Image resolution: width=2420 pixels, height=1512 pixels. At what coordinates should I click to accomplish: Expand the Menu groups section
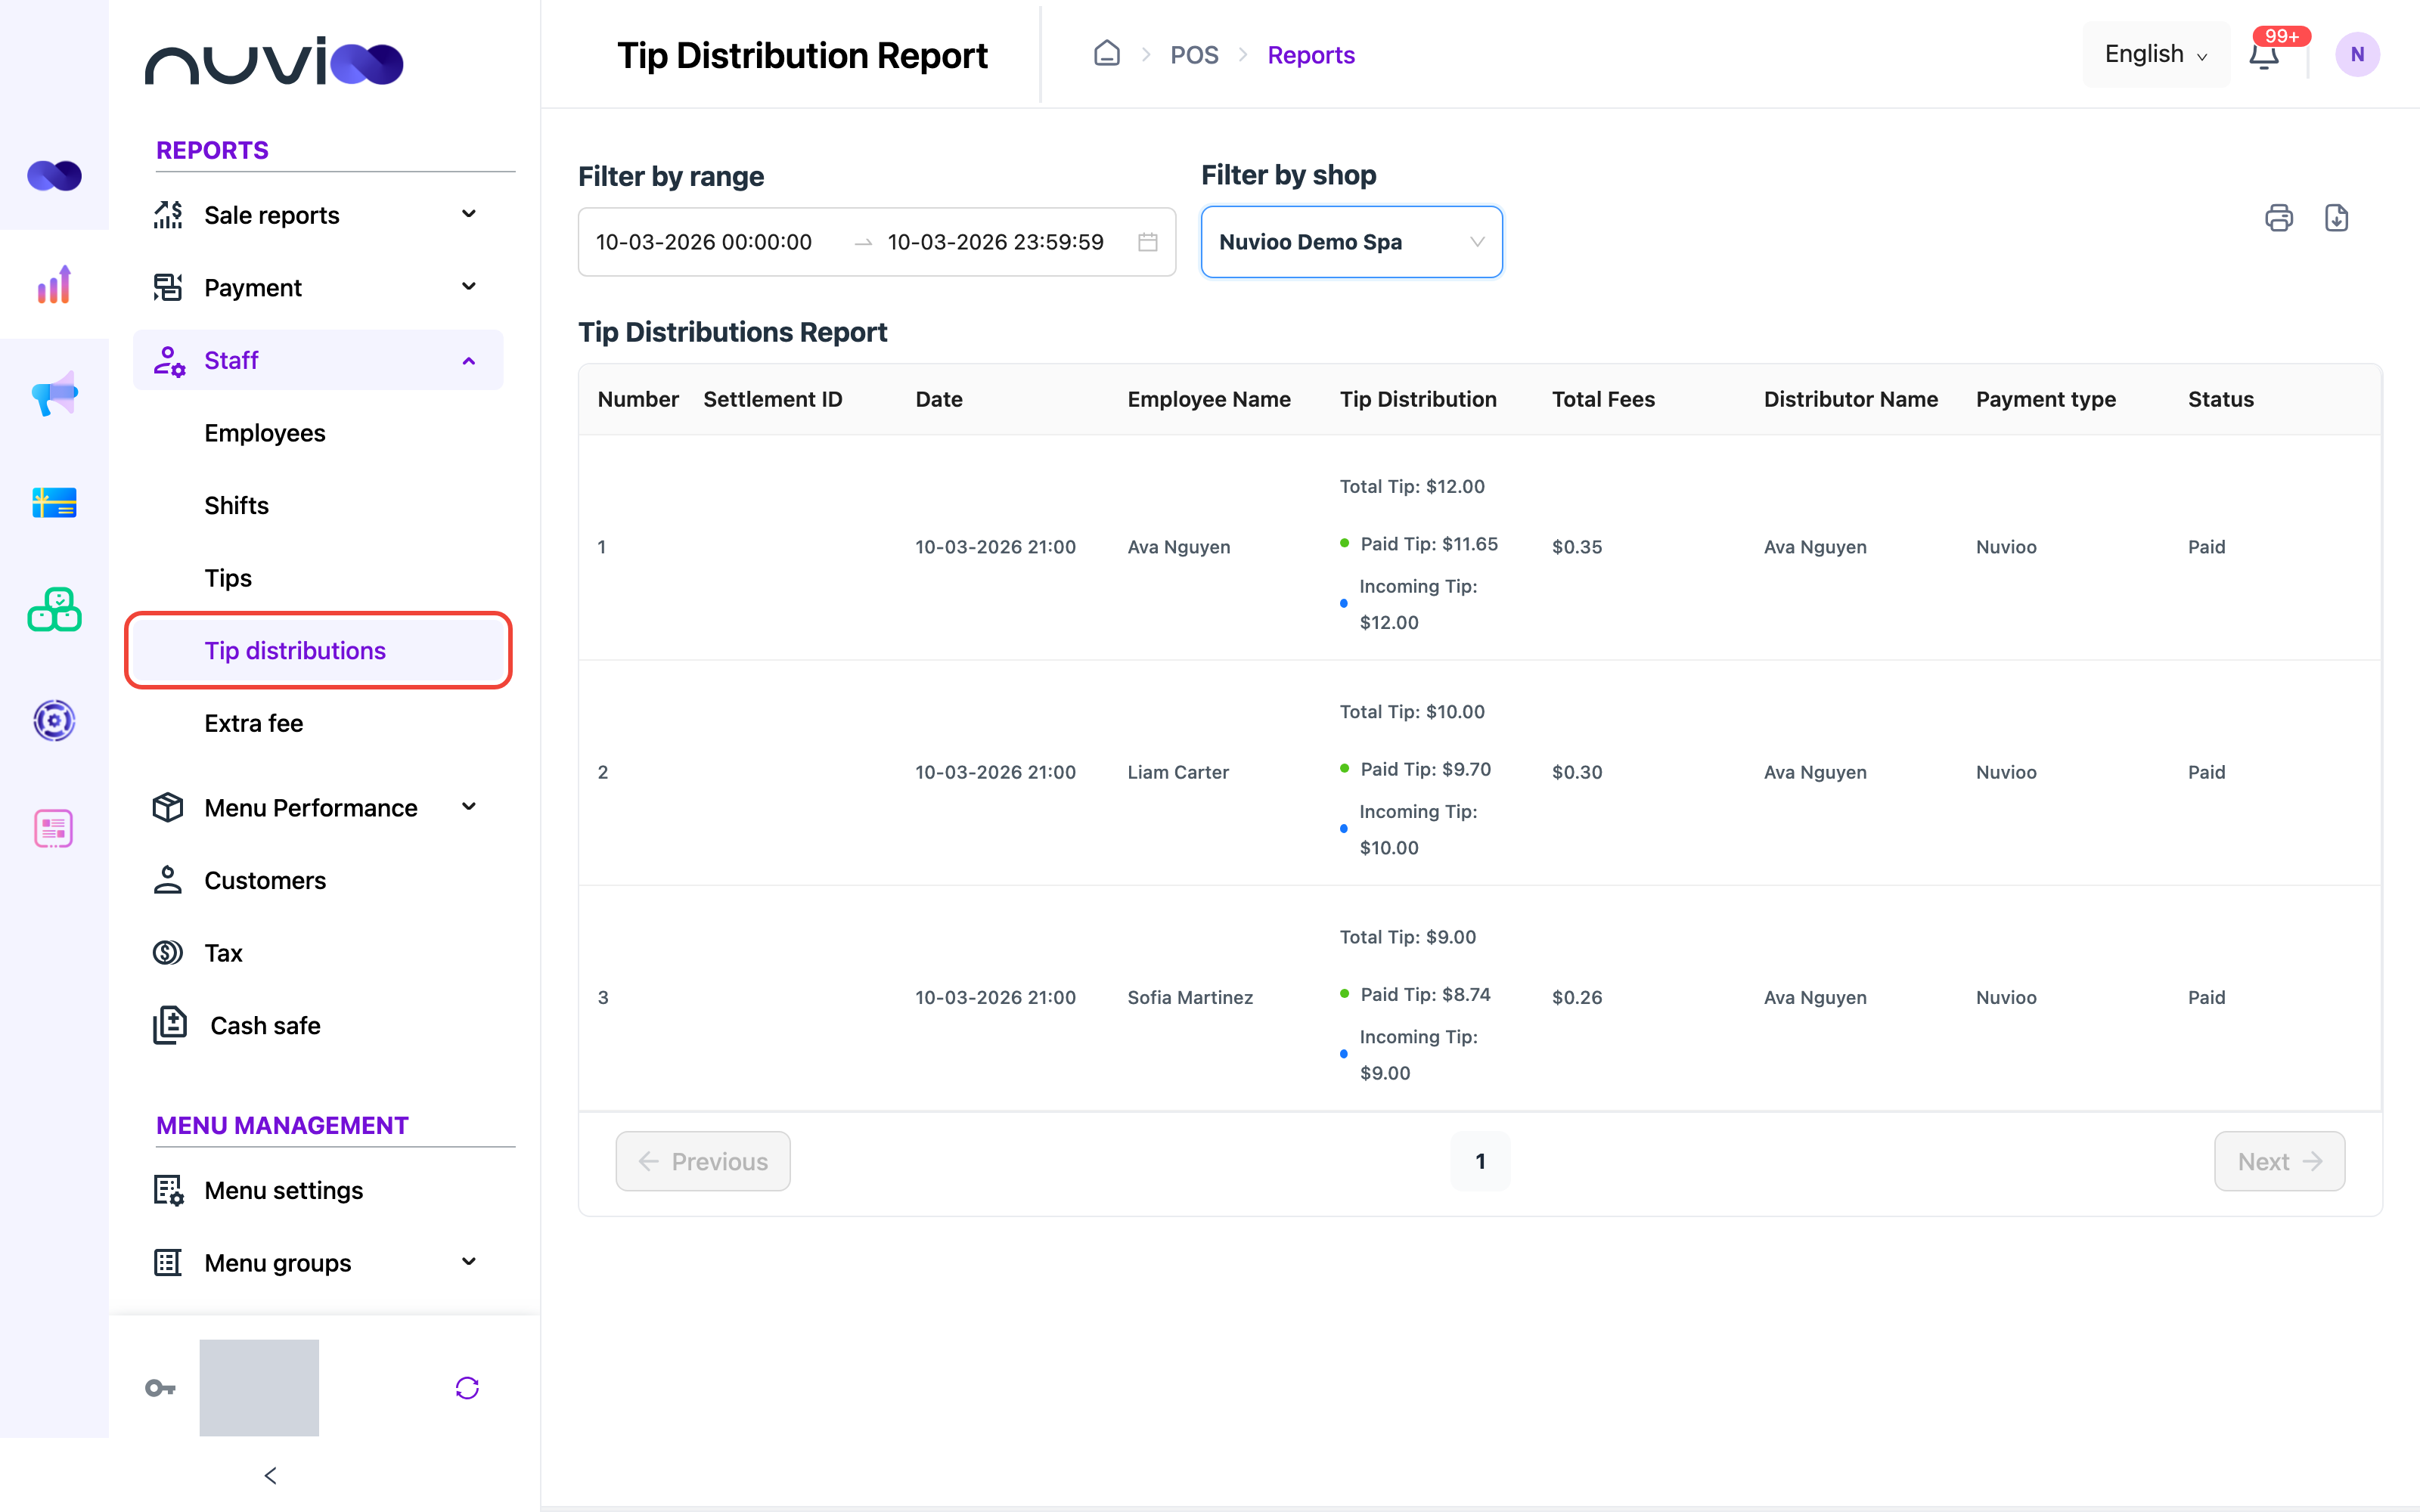[x=318, y=1263]
